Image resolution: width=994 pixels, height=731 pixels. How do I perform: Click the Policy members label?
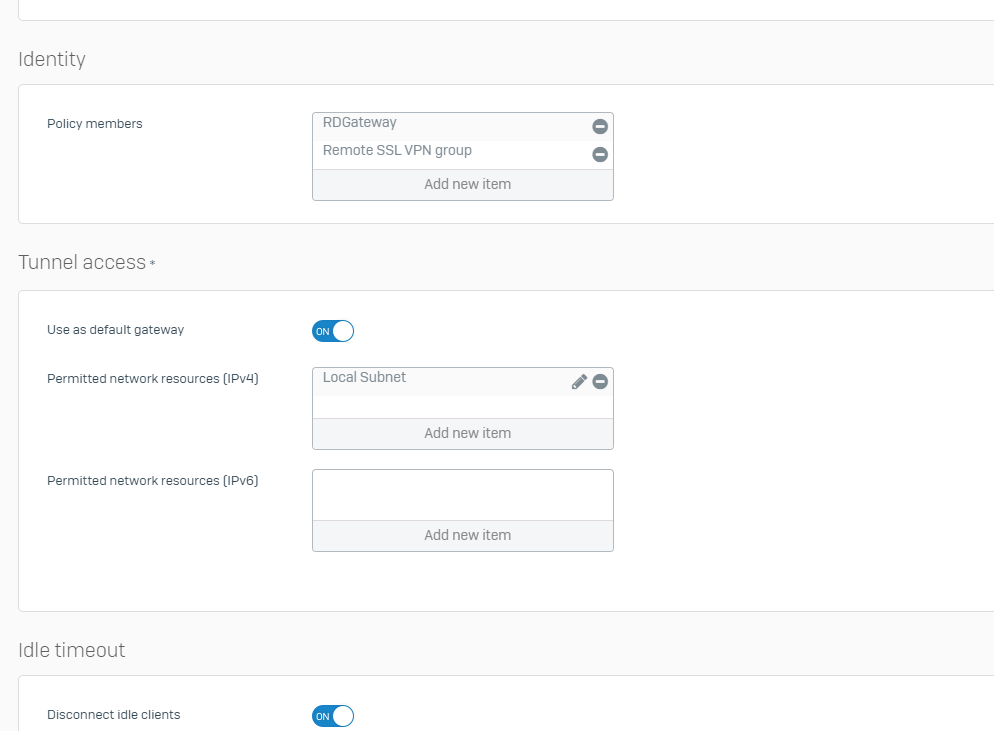pyautogui.click(x=94, y=124)
